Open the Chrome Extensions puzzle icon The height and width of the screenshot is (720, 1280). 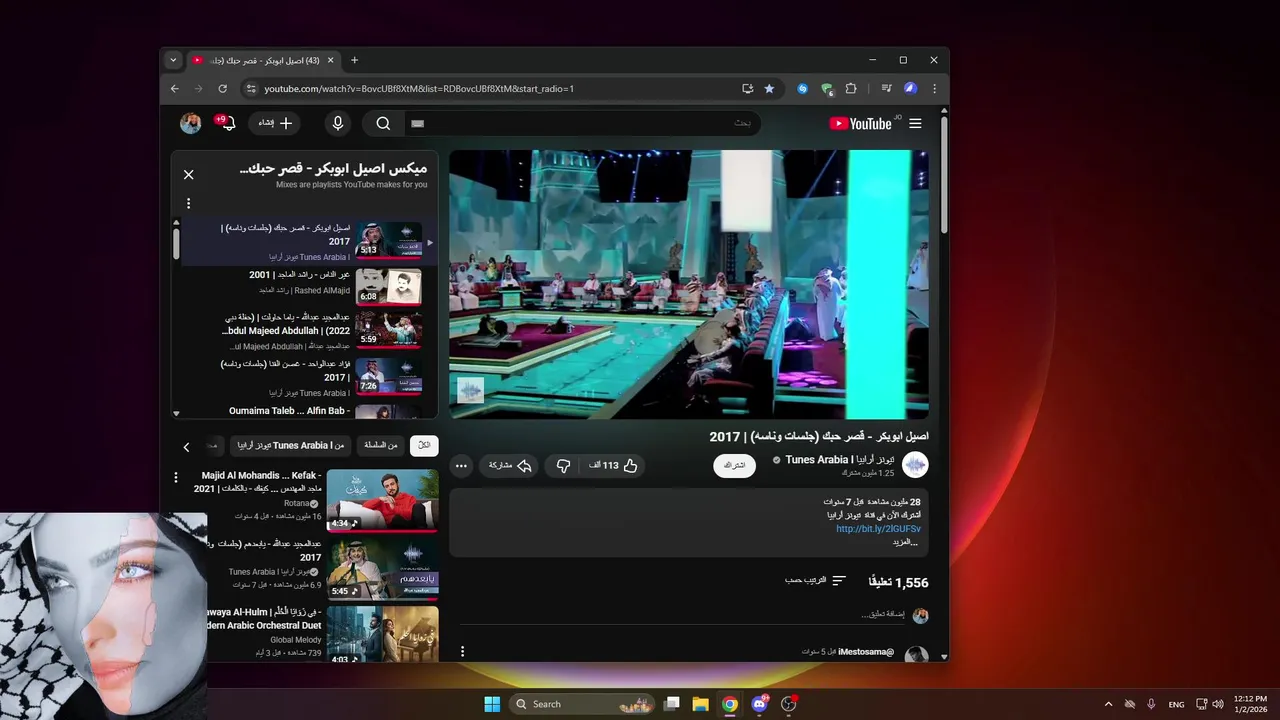pos(851,88)
